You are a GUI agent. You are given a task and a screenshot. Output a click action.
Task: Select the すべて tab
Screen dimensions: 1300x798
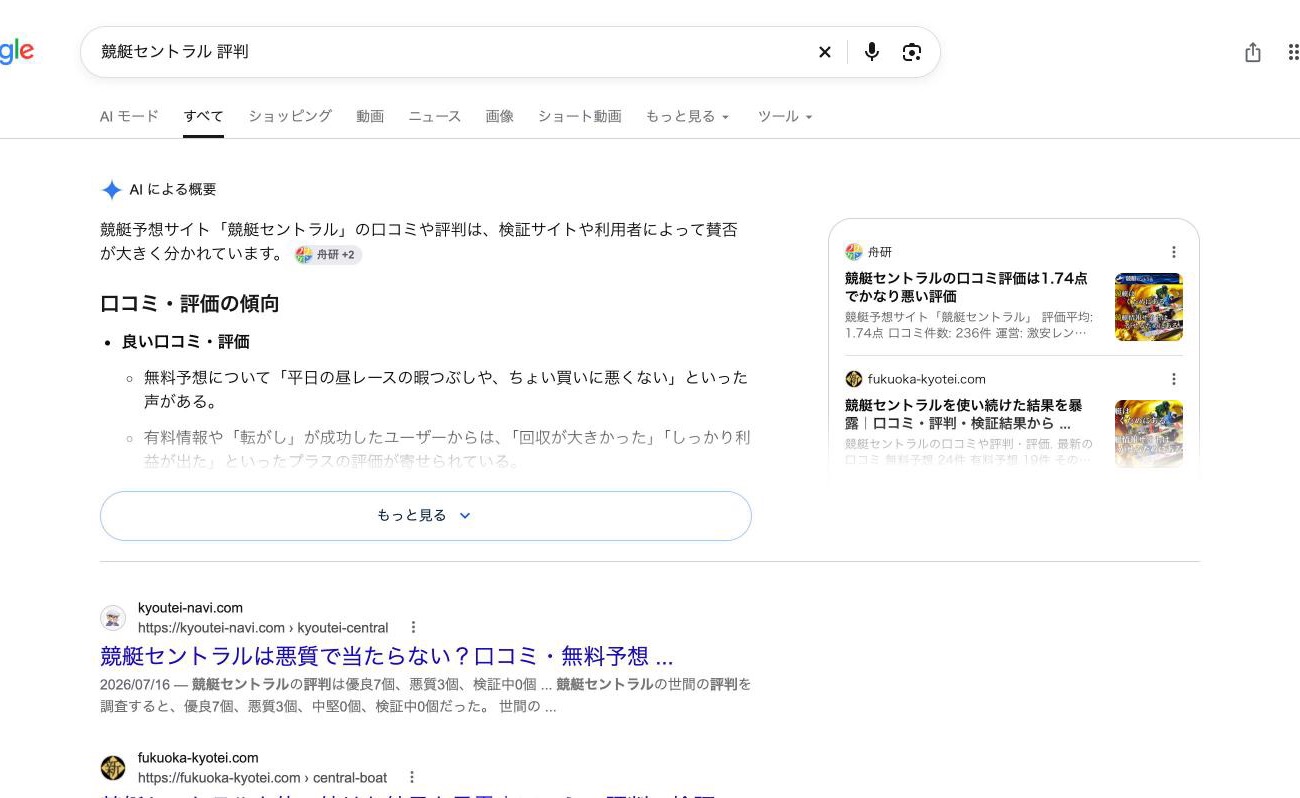(x=203, y=116)
